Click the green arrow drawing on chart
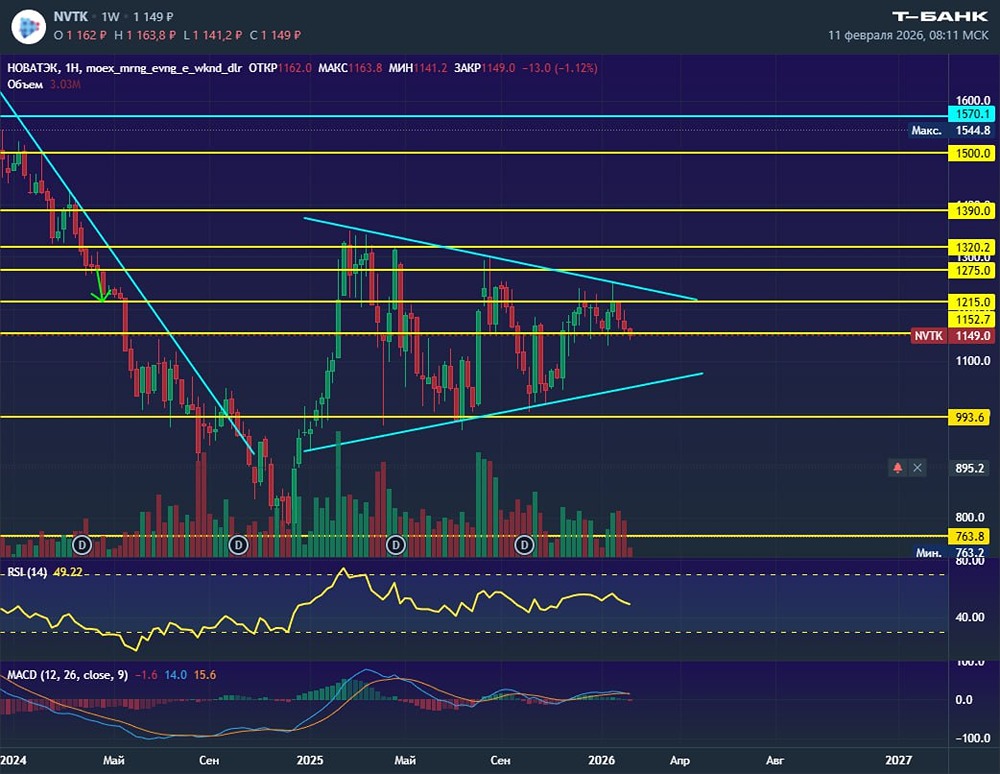Screen dimensions: 1000x774 coord(100,284)
